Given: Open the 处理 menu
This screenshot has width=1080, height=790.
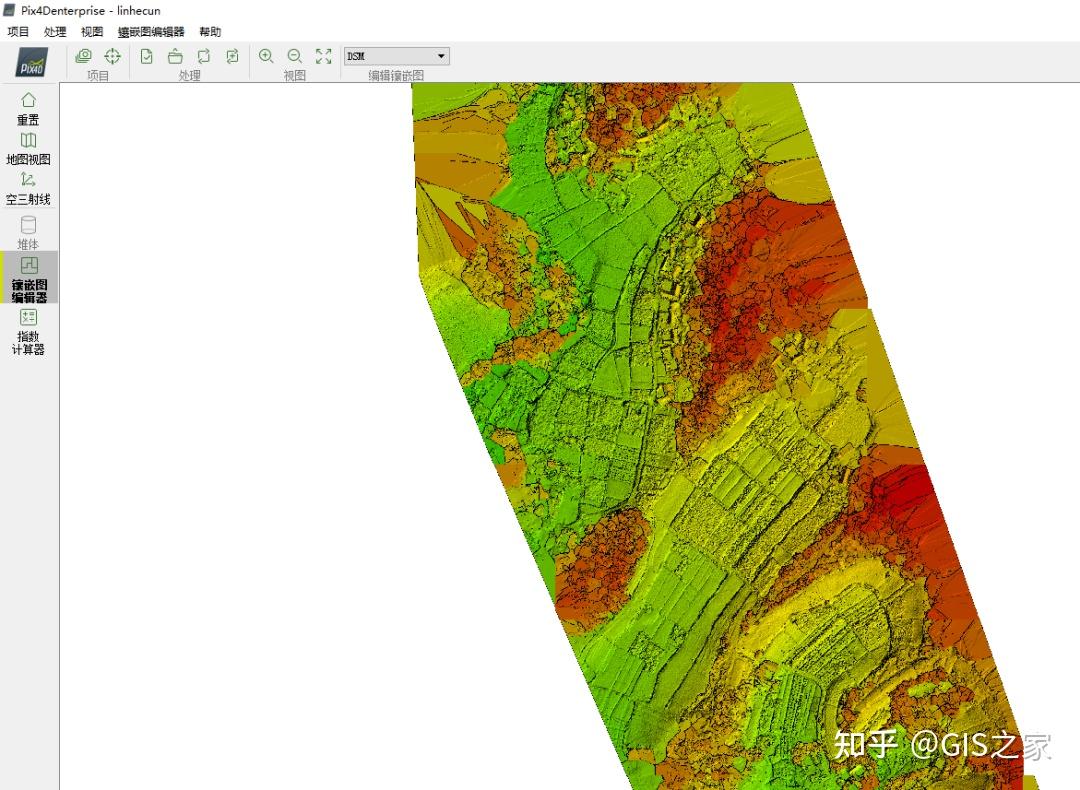Looking at the screenshot, I should pyautogui.click(x=55, y=32).
